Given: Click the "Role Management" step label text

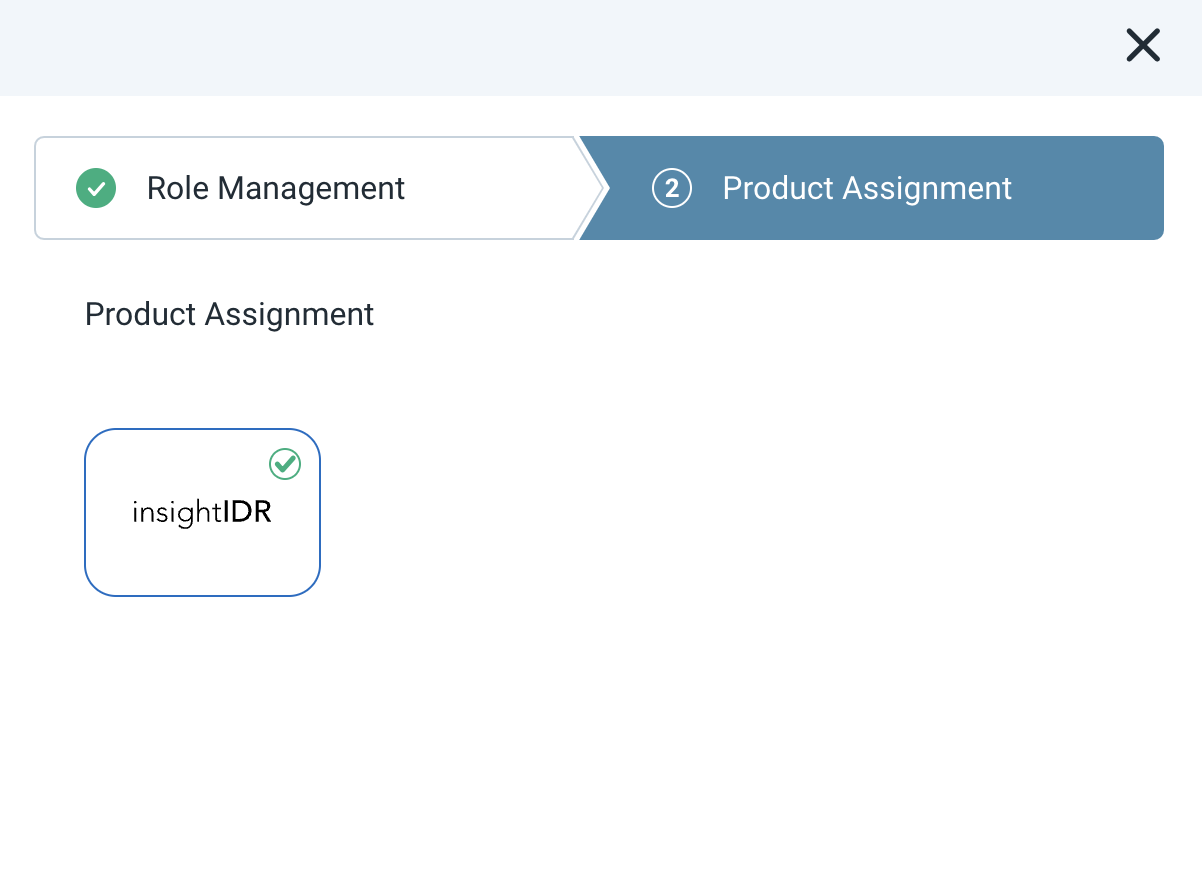Looking at the screenshot, I should 276,188.
